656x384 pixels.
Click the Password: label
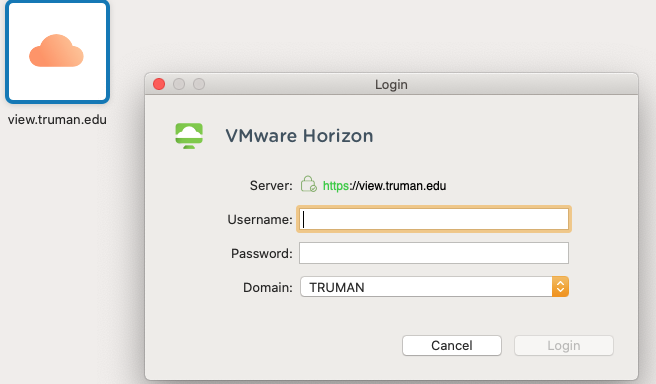(261, 253)
